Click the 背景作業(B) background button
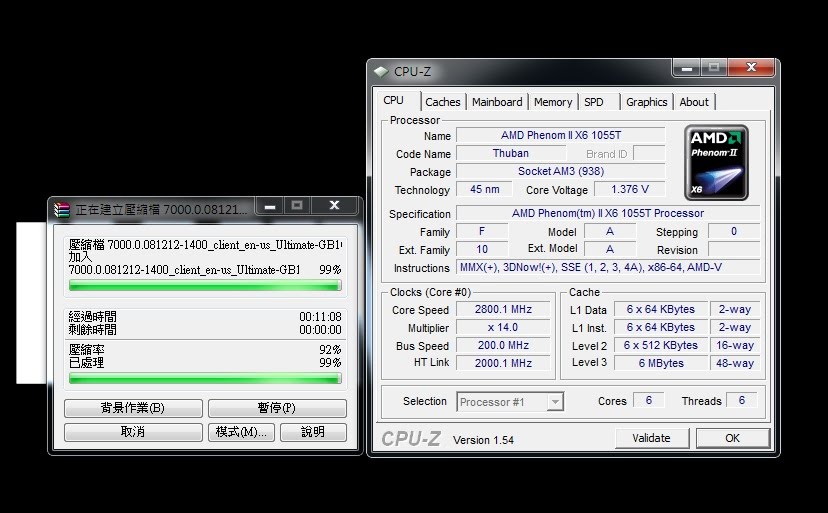This screenshot has width=828, height=513. click(x=133, y=408)
